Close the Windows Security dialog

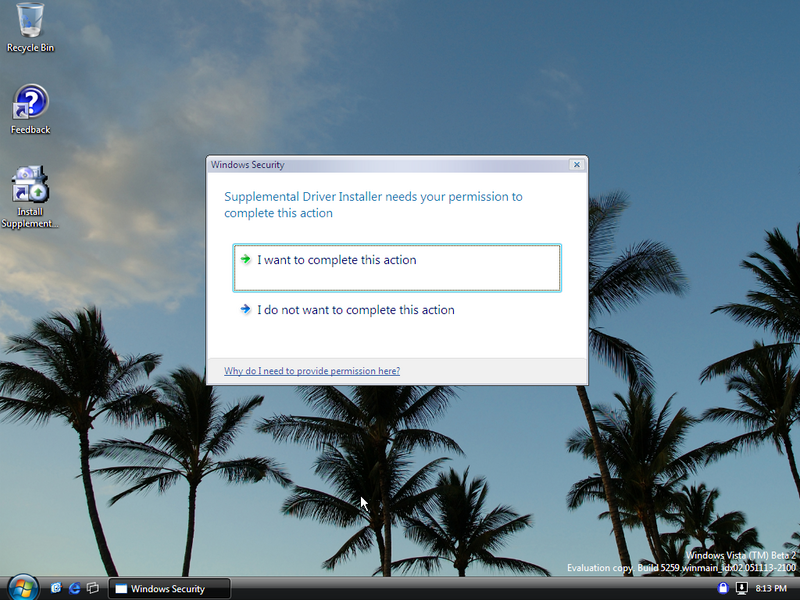577,164
